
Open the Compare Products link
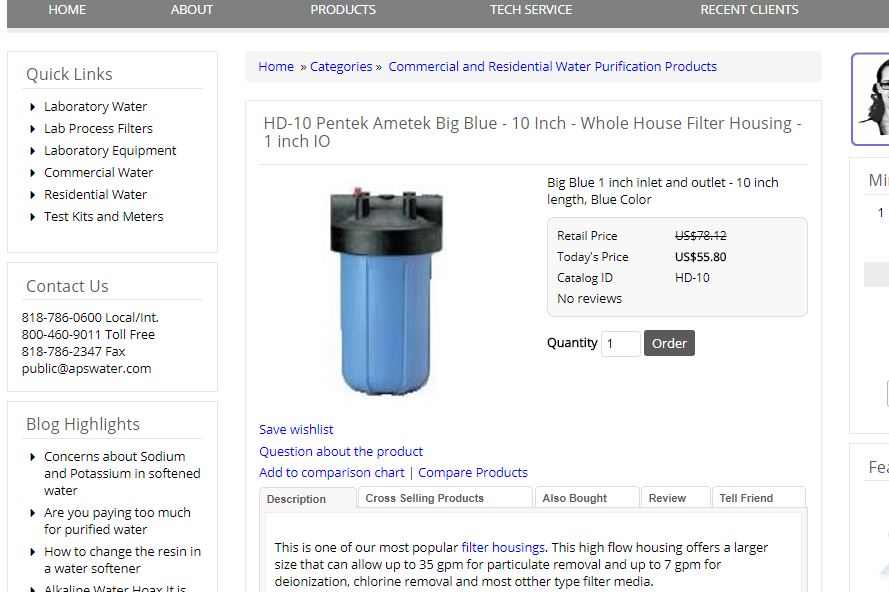(x=473, y=473)
